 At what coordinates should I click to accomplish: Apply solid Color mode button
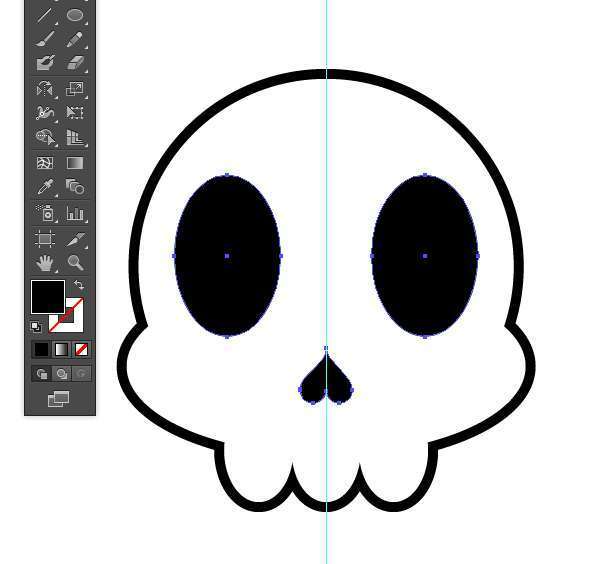tap(41, 350)
